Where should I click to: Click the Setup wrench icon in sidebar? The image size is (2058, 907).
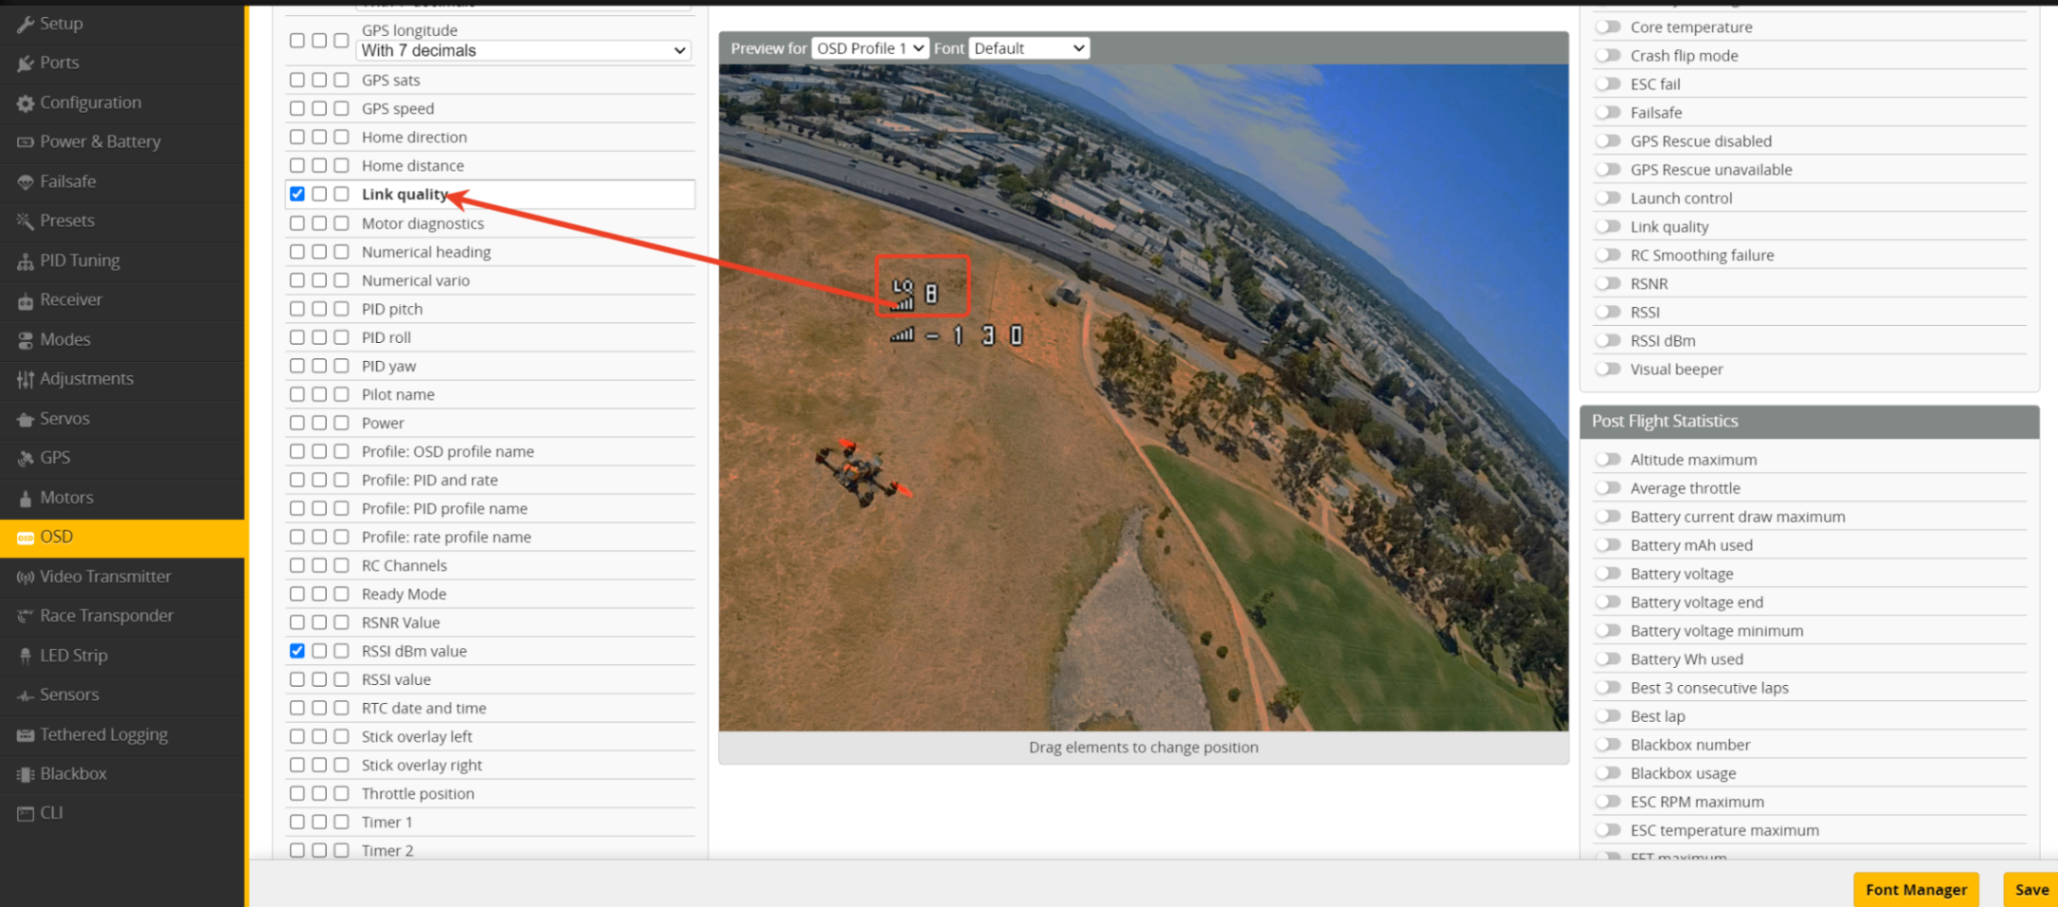tap(25, 24)
